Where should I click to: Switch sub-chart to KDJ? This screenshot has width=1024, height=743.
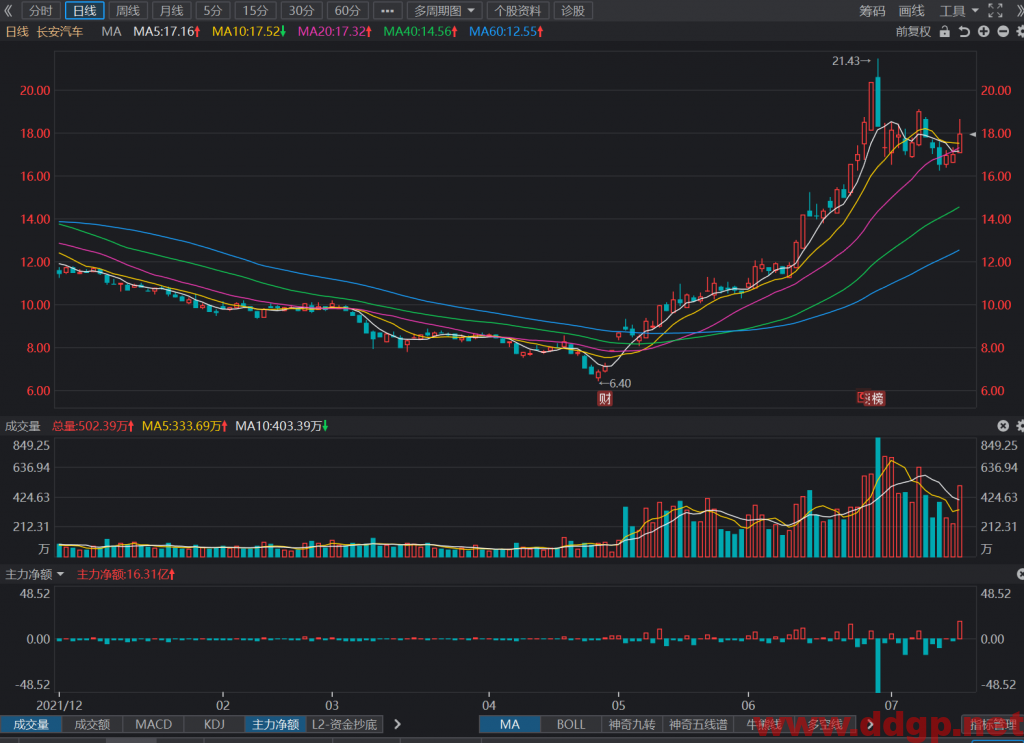[x=214, y=724]
